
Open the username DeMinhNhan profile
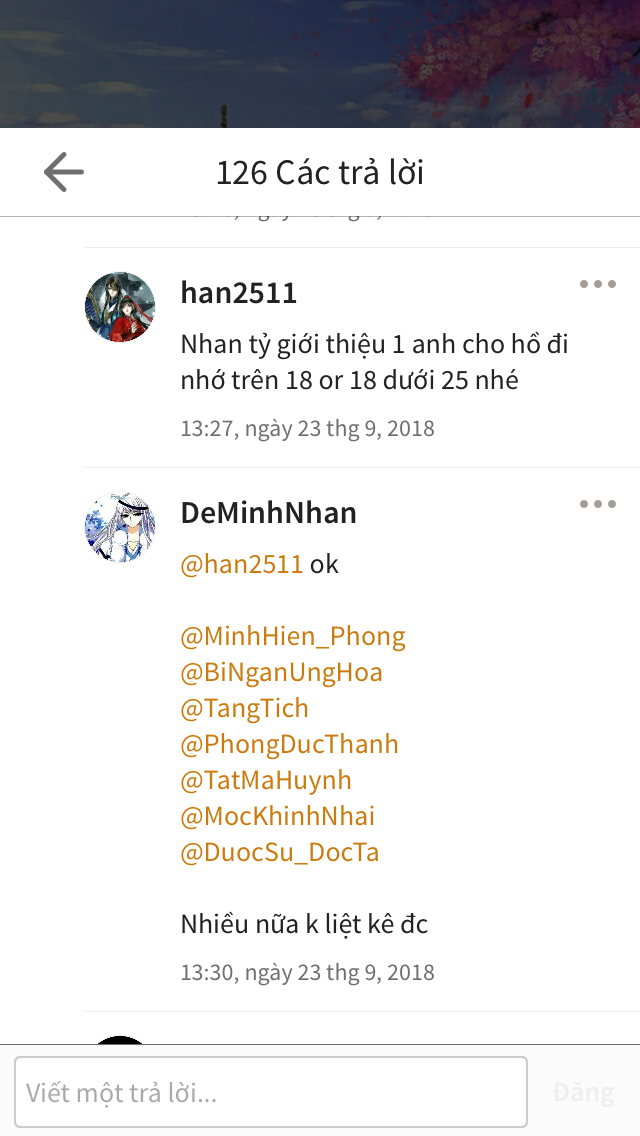pyautogui.click(x=268, y=513)
